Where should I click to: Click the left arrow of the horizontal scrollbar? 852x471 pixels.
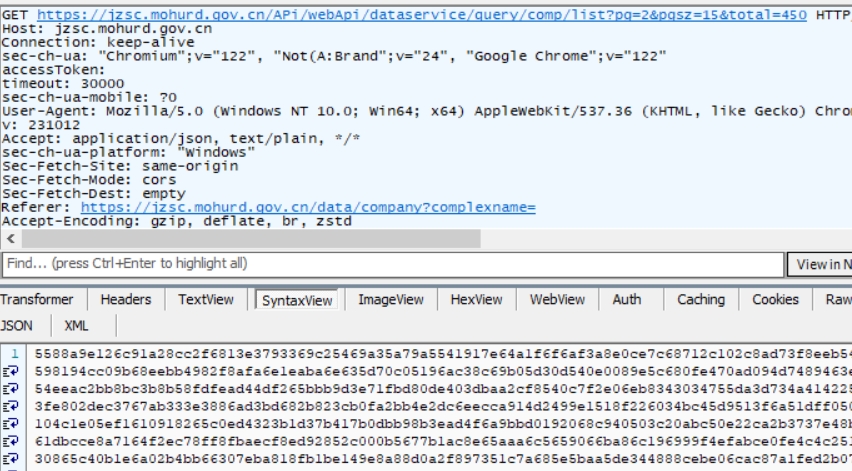coord(10,240)
